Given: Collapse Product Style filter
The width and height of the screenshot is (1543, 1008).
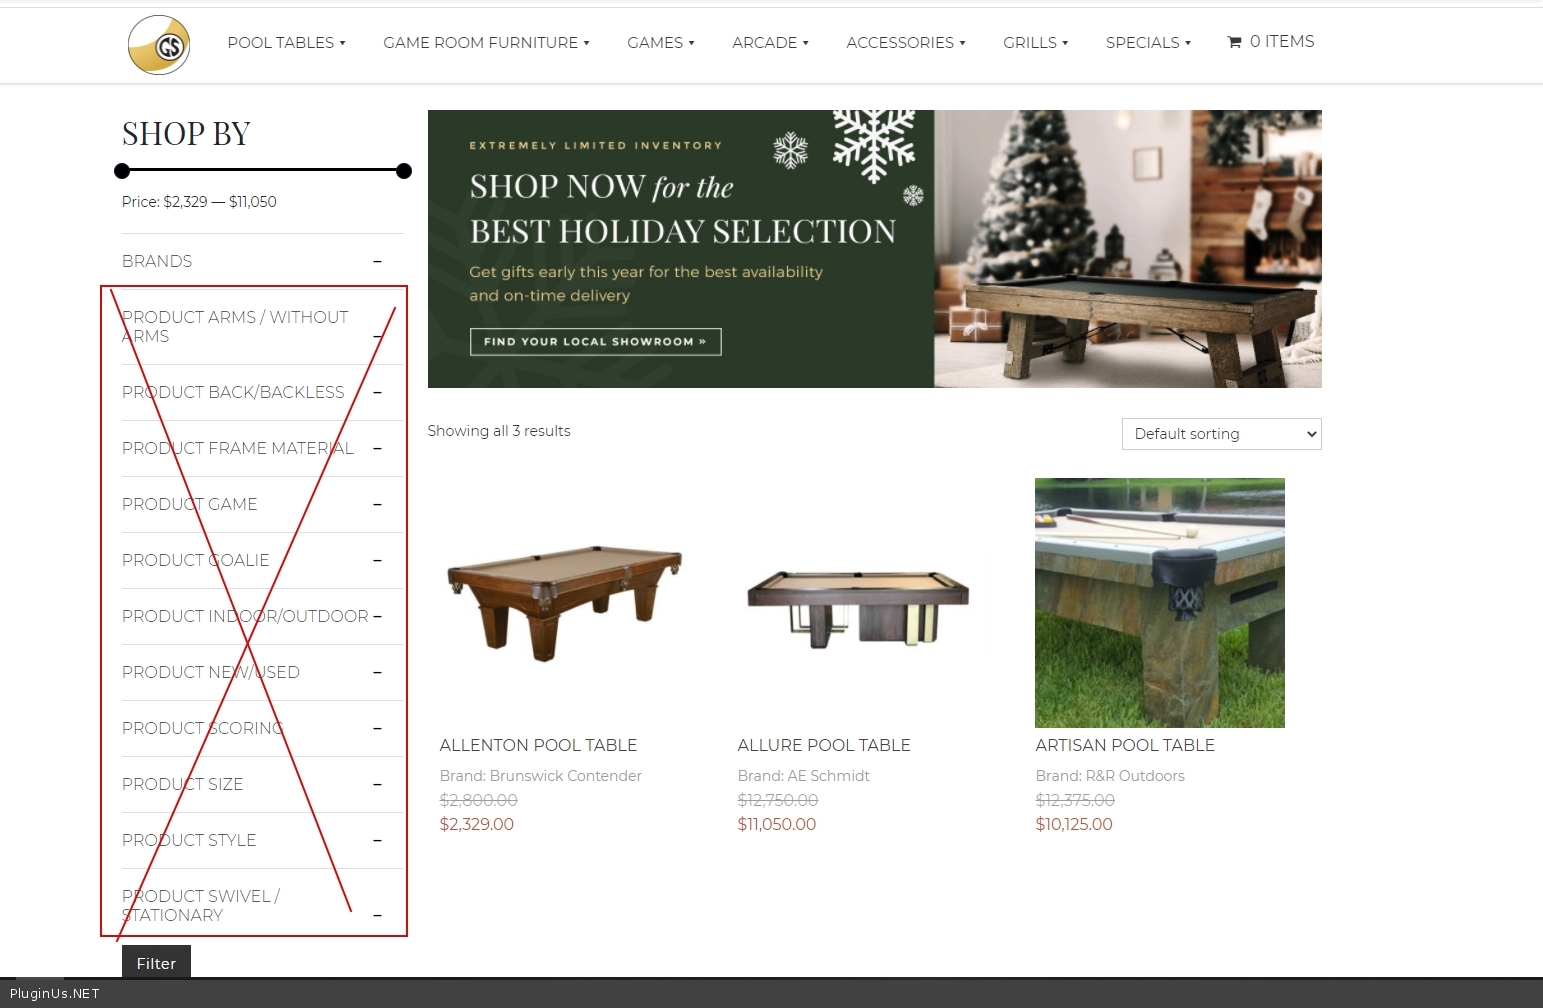Looking at the screenshot, I should click(x=377, y=841).
